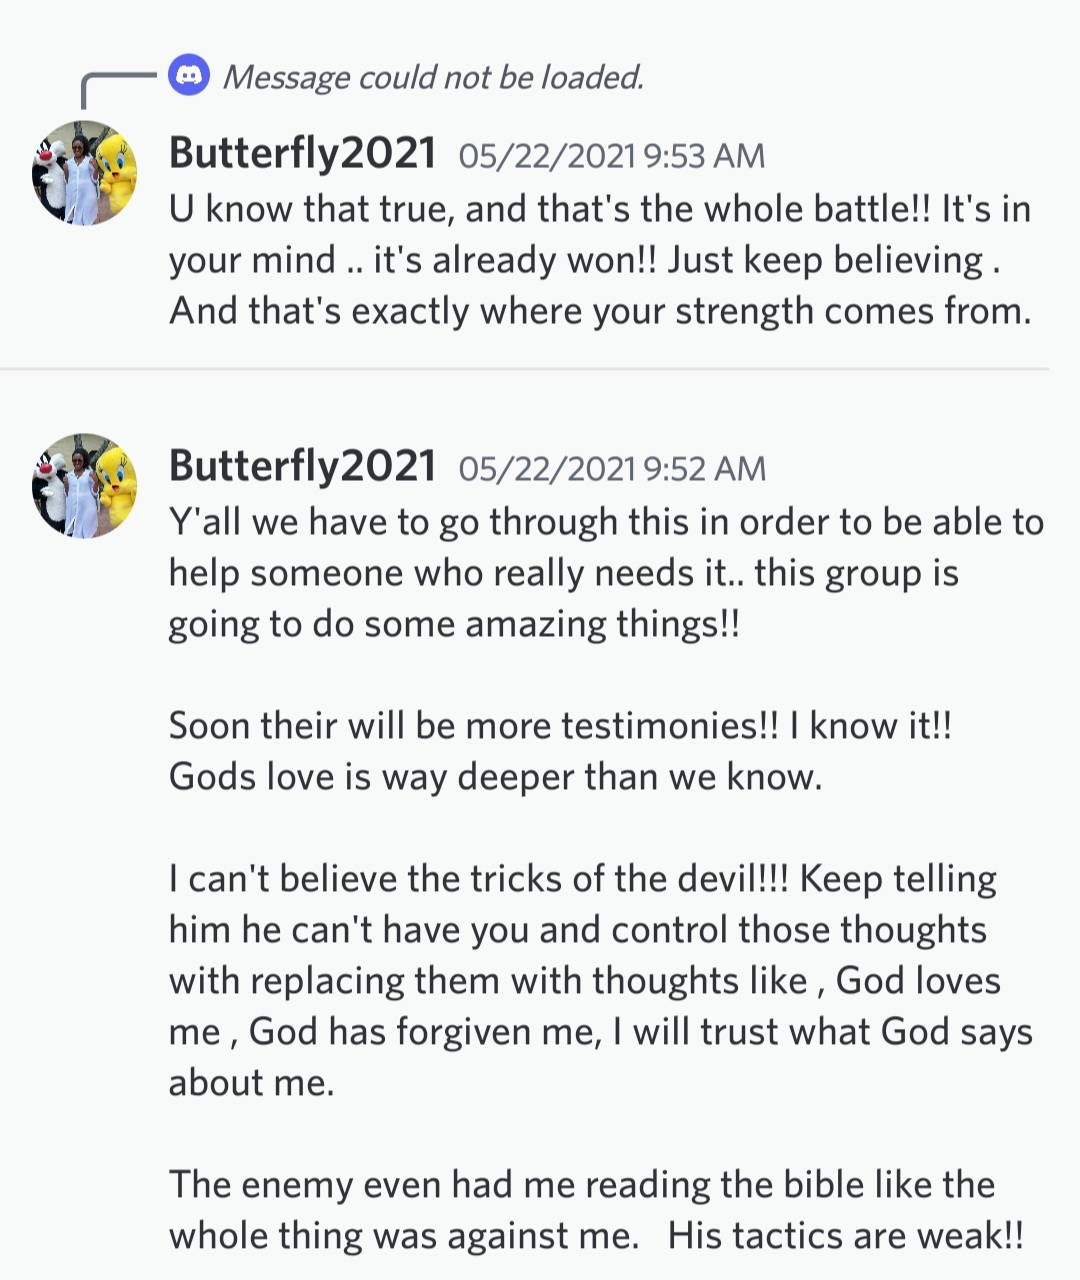Image resolution: width=1080 pixels, height=1280 pixels.
Task: Click the 05/22/2021 9:53 AM timestamp
Action: pyautogui.click(x=611, y=156)
